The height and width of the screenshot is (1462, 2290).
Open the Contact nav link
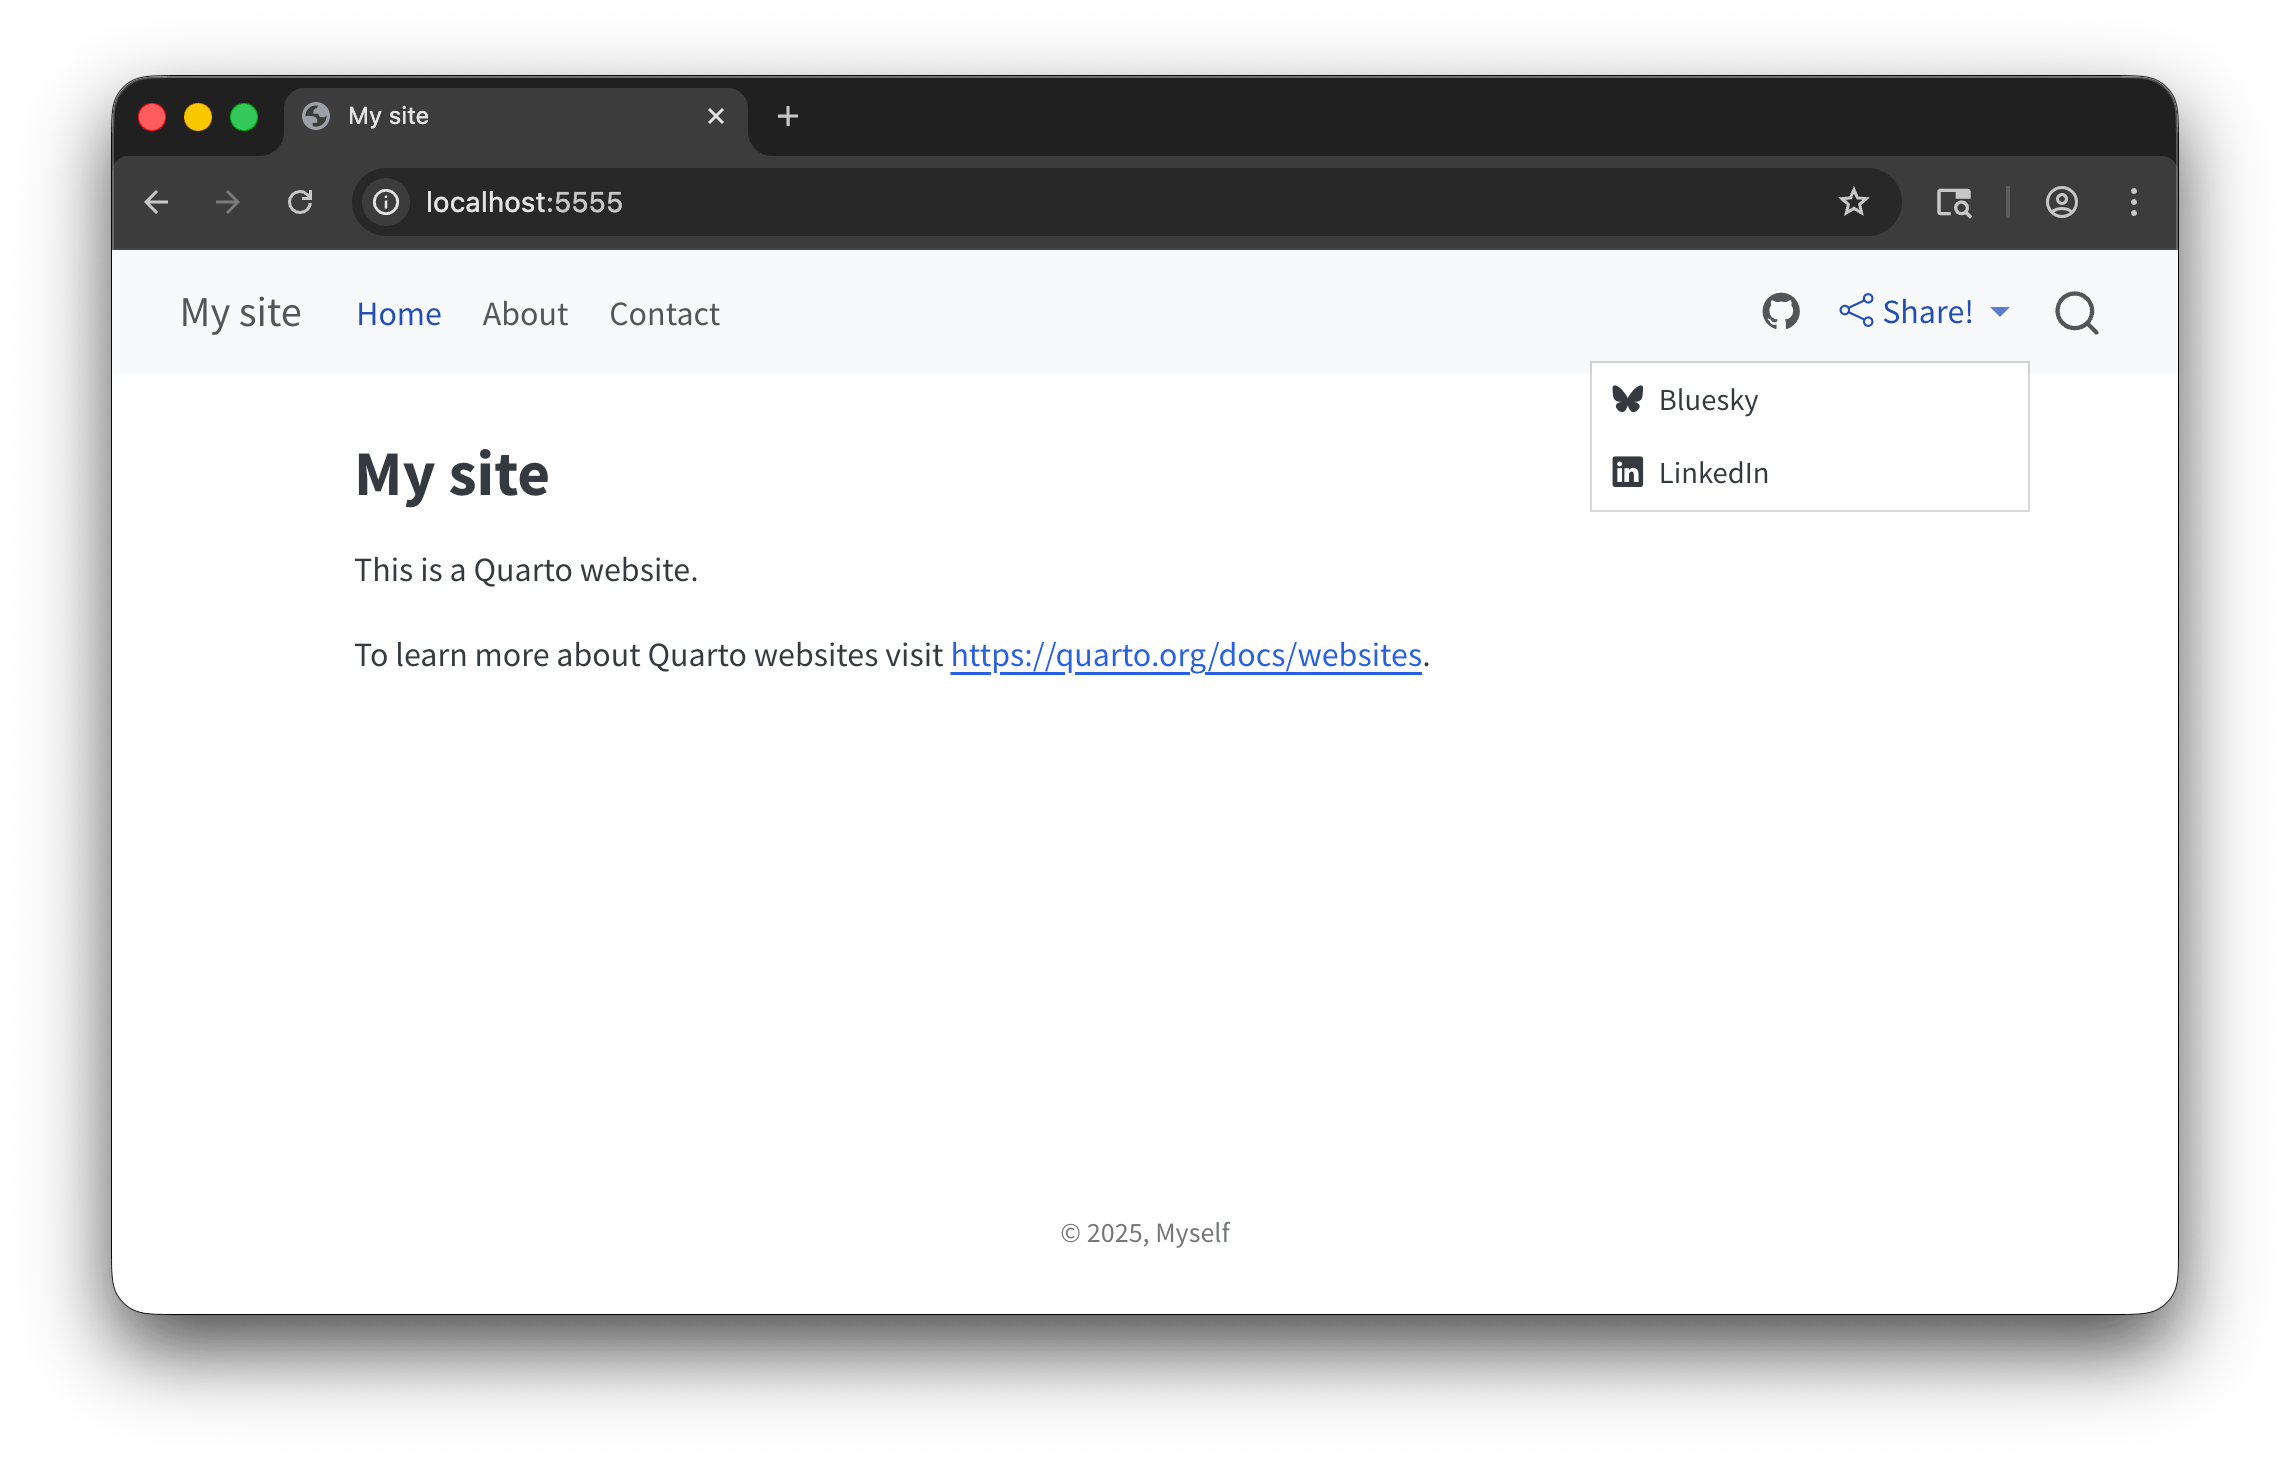(664, 314)
